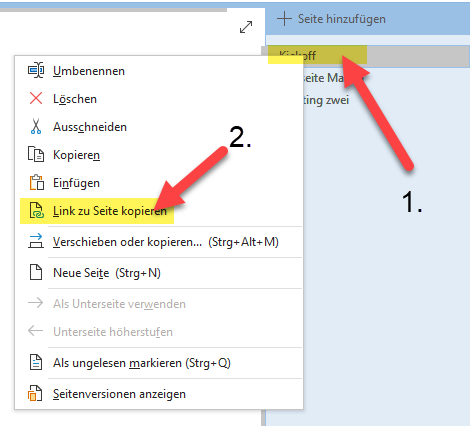Click the Neue Seite blank page icon
Viewport: 470px width, 426px height.
[x=36, y=272]
